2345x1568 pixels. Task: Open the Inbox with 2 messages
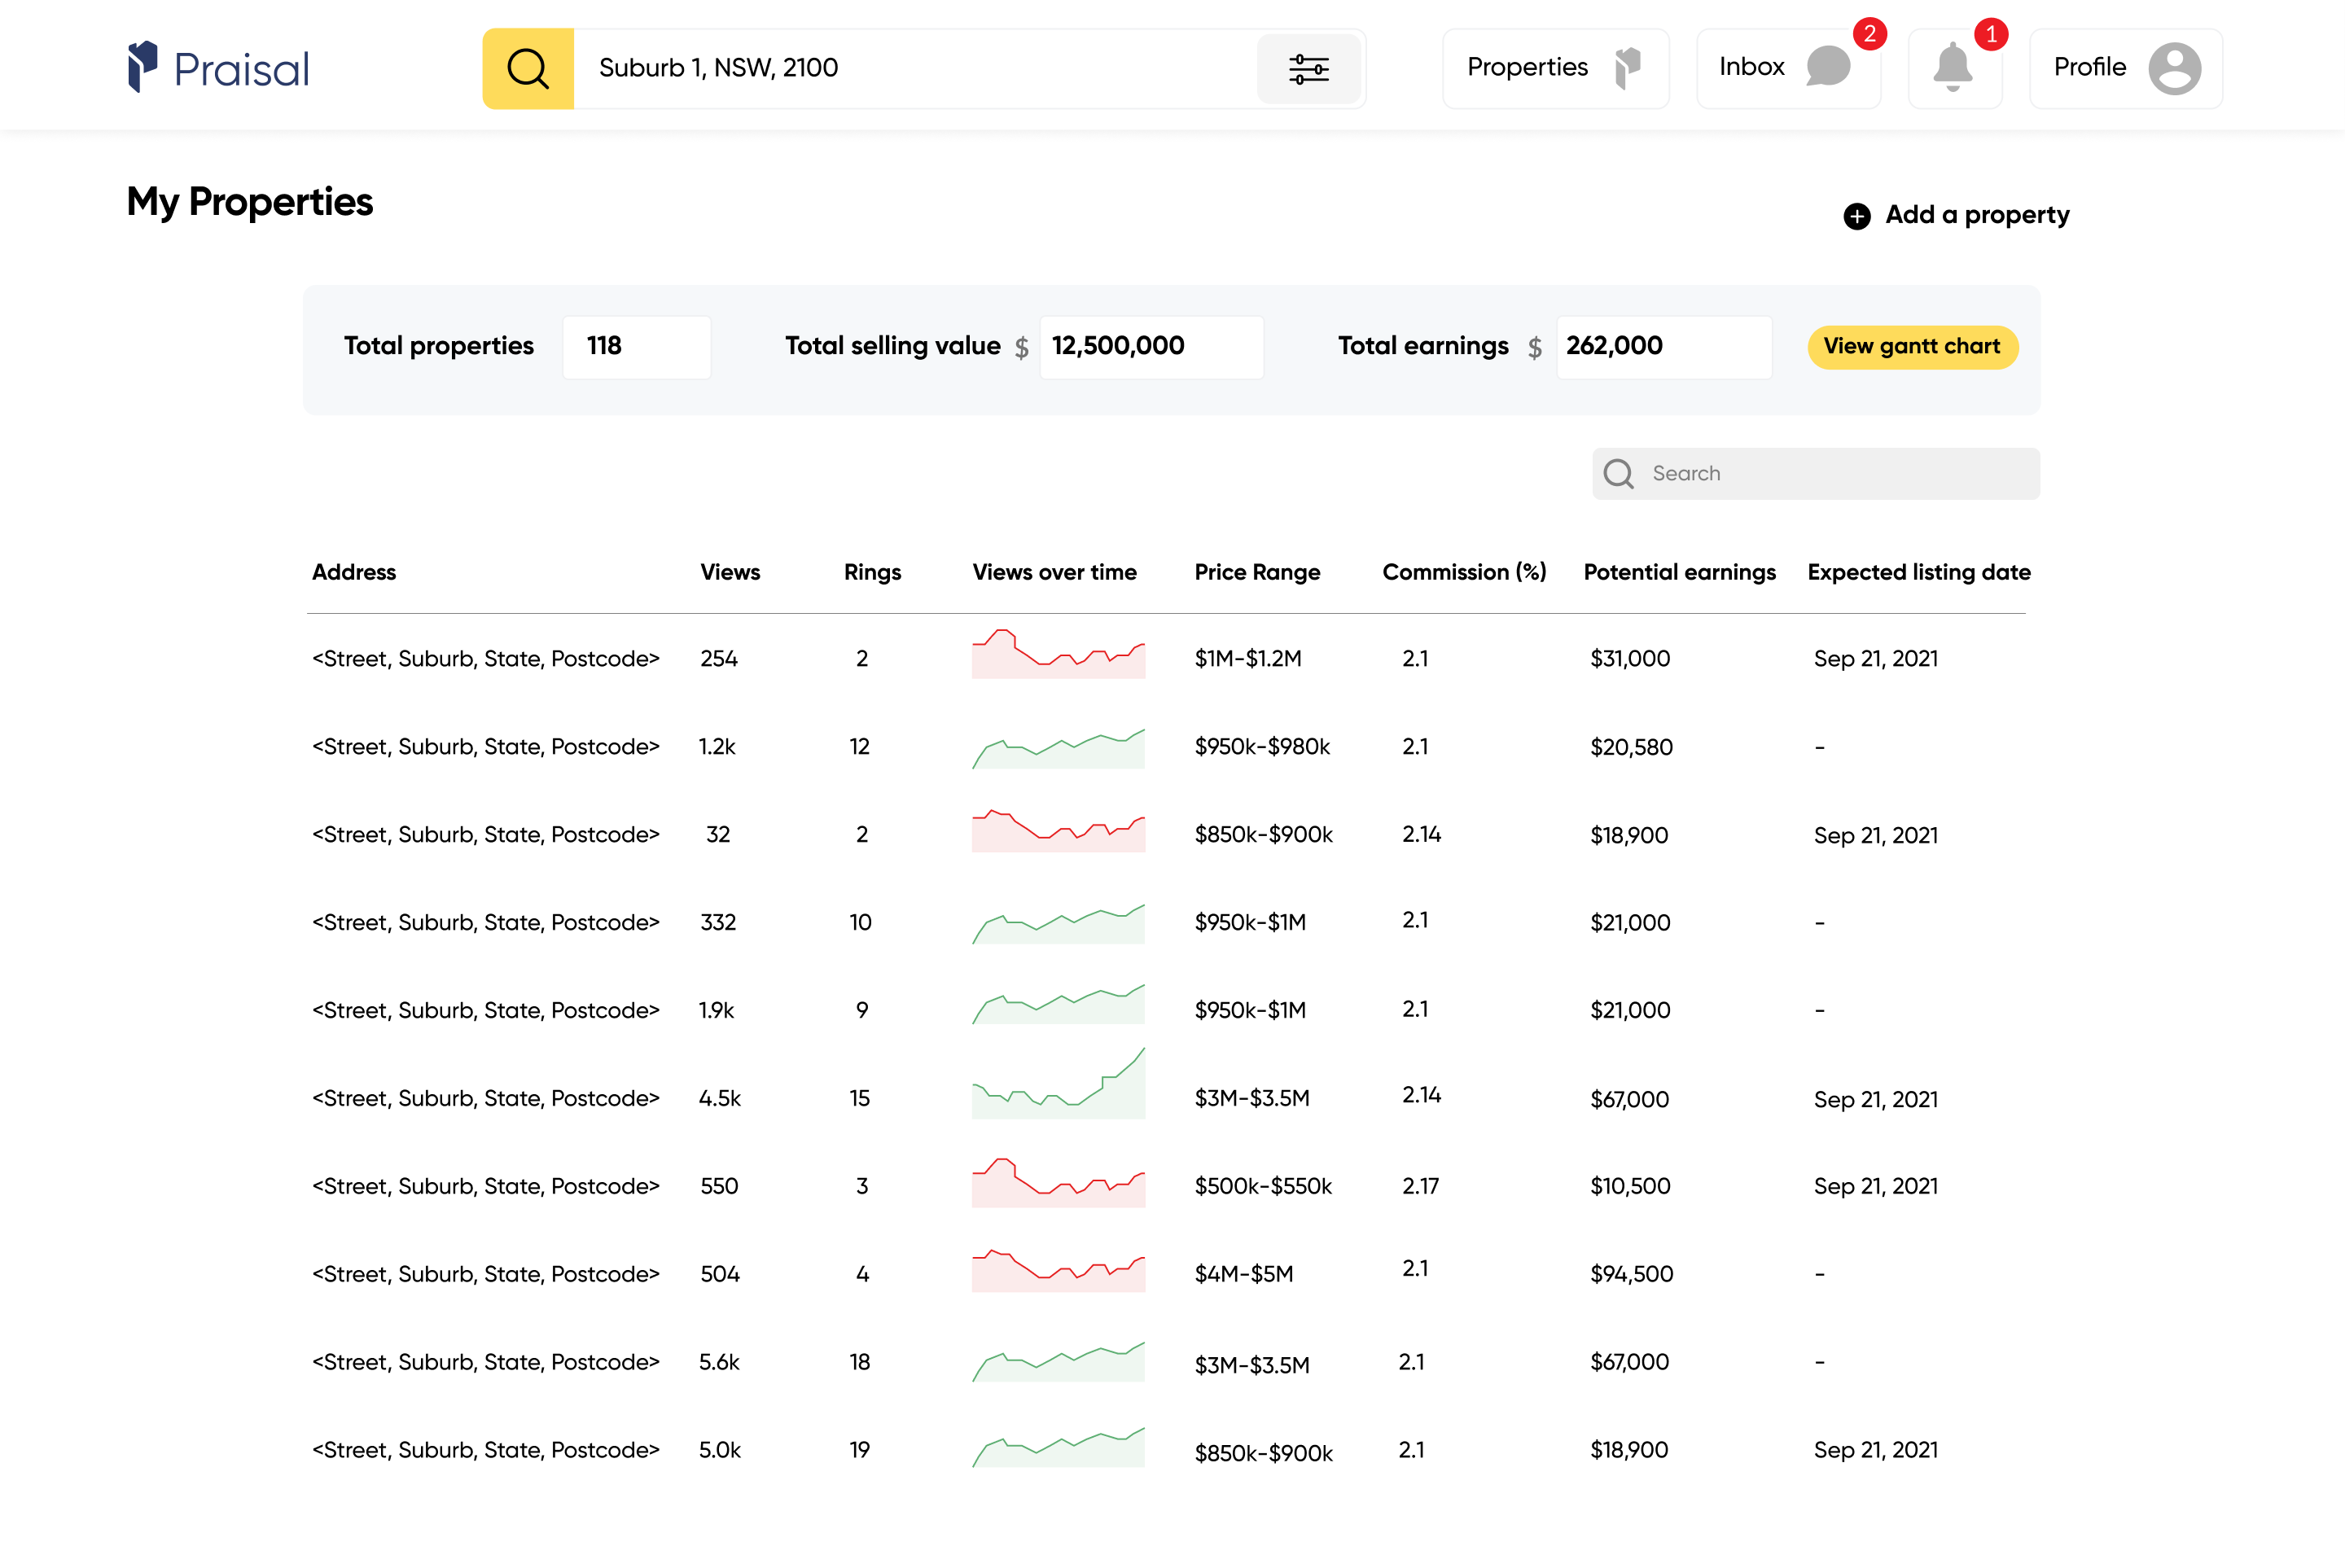click(x=1788, y=68)
